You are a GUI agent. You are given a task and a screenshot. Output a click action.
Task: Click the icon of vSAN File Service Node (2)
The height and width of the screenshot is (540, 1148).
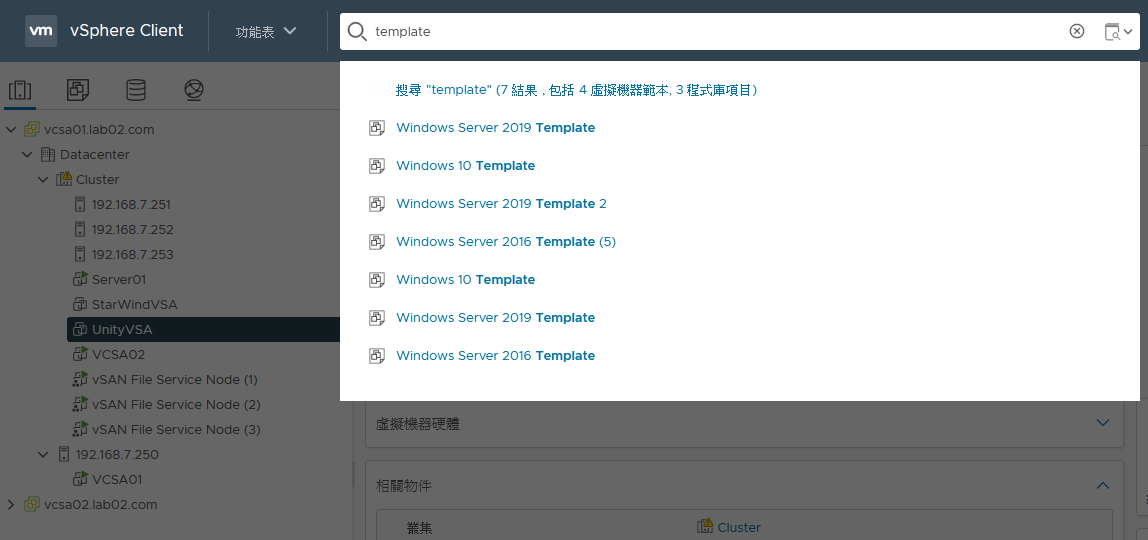coord(80,404)
